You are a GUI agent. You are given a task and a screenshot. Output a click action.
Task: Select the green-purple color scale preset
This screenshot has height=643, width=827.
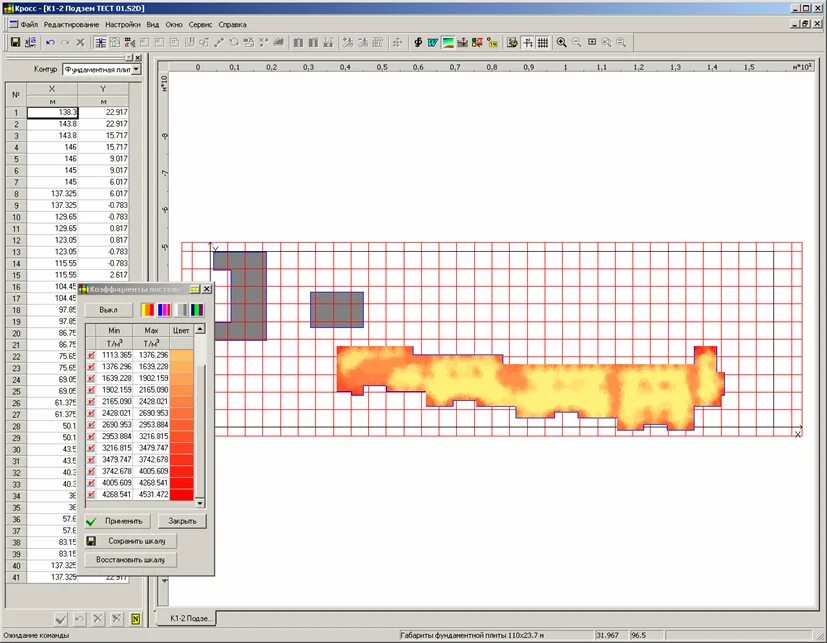[x=197, y=310]
